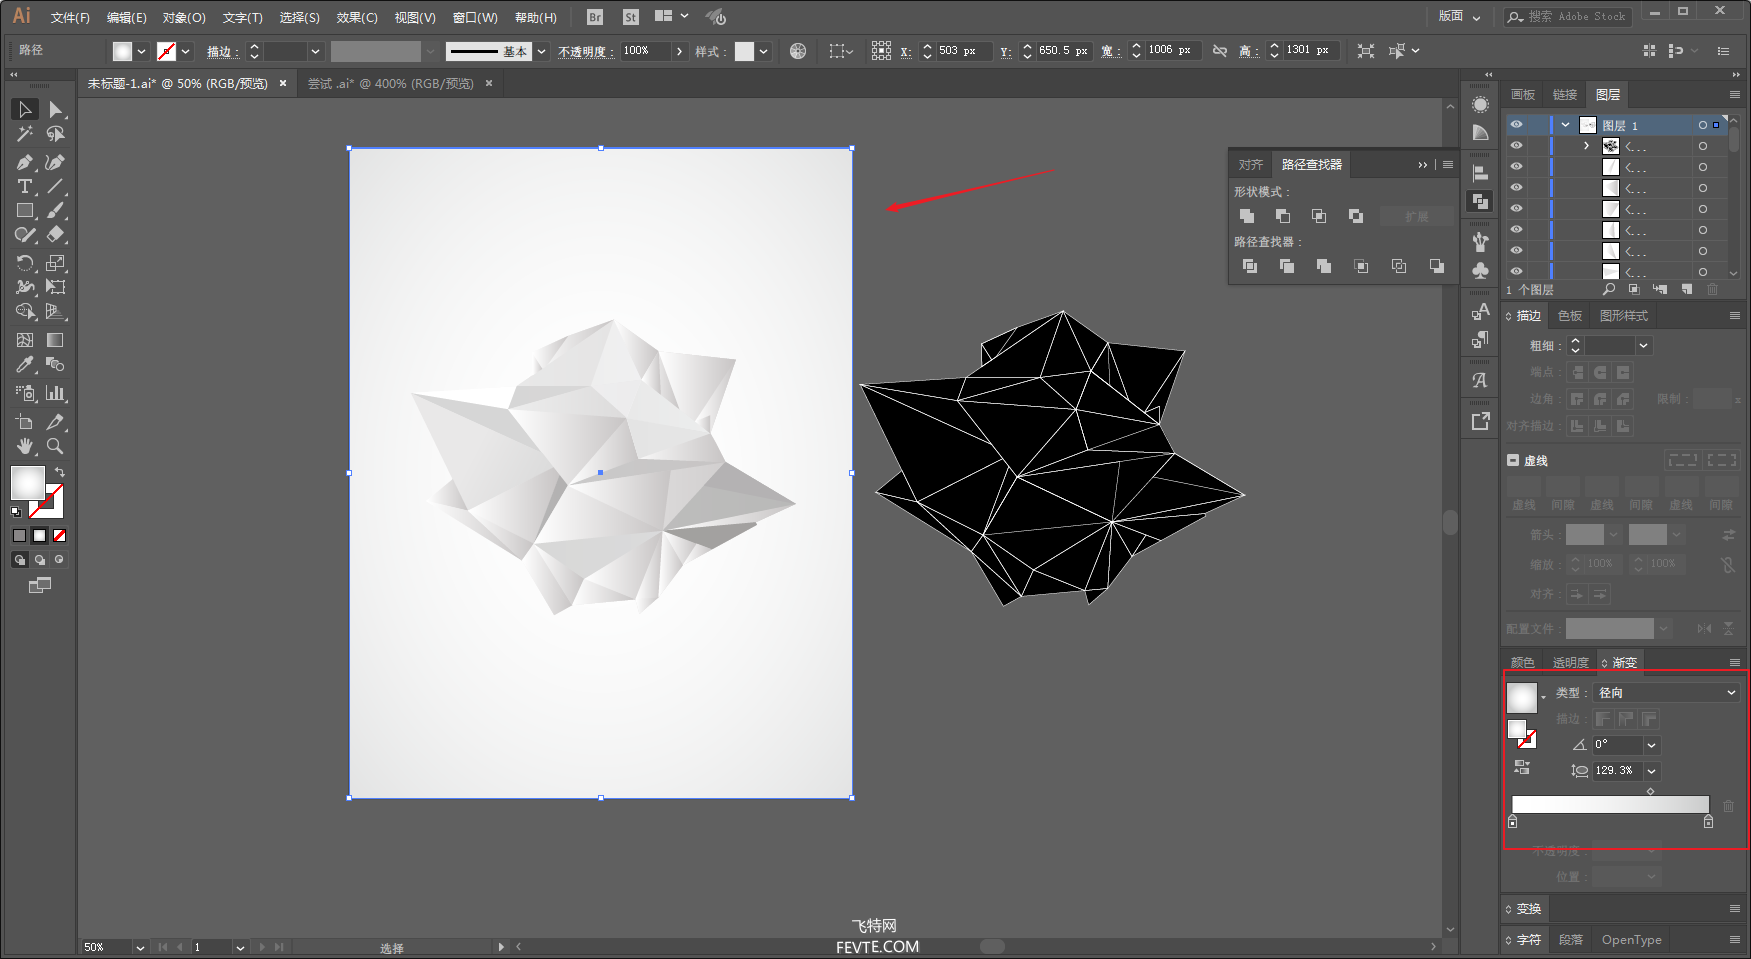Select the Rectangle tool
Screen dimensions: 1751x959
click(x=25, y=211)
